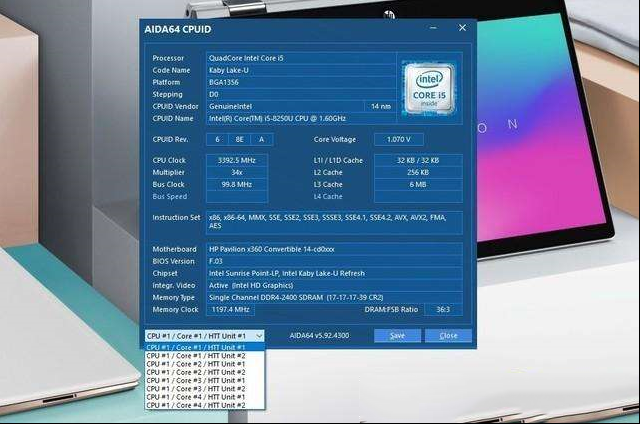Viewport: 640px width, 424px height.
Task: Click the L1 cache value 32 KB / 32 KB
Action: coord(418,160)
